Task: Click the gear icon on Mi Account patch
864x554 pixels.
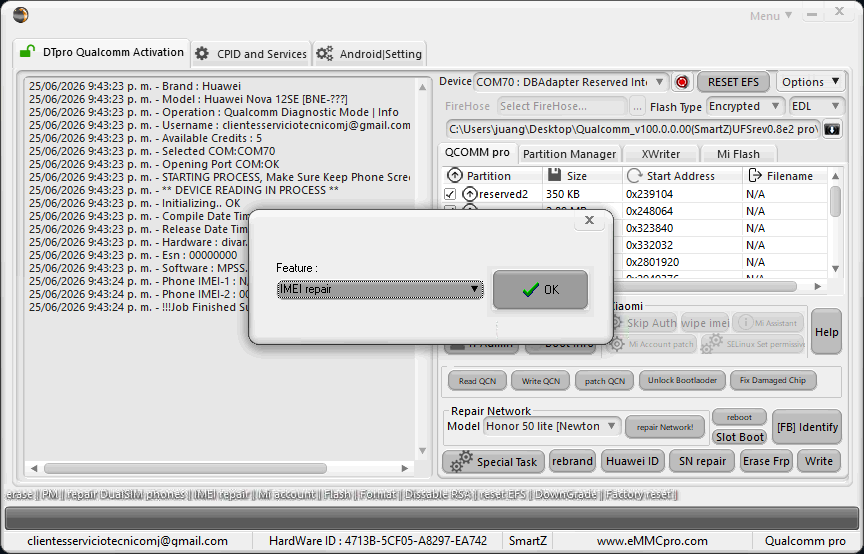Action: [x=618, y=344]
